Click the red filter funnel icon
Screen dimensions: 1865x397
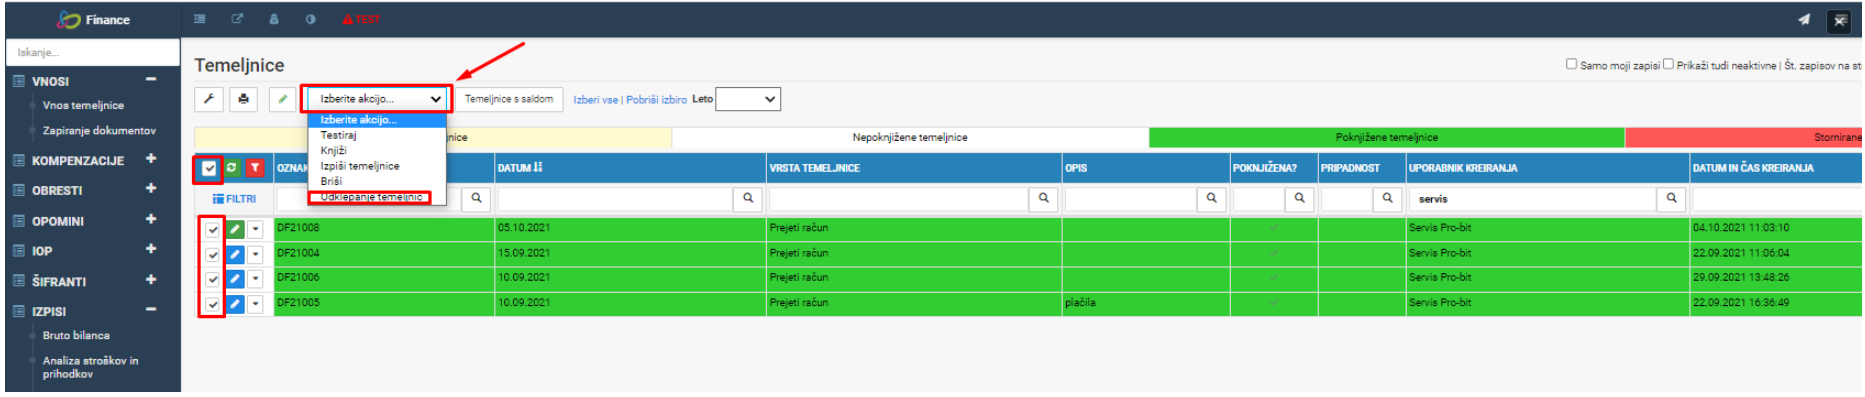(x=255, y=168)
